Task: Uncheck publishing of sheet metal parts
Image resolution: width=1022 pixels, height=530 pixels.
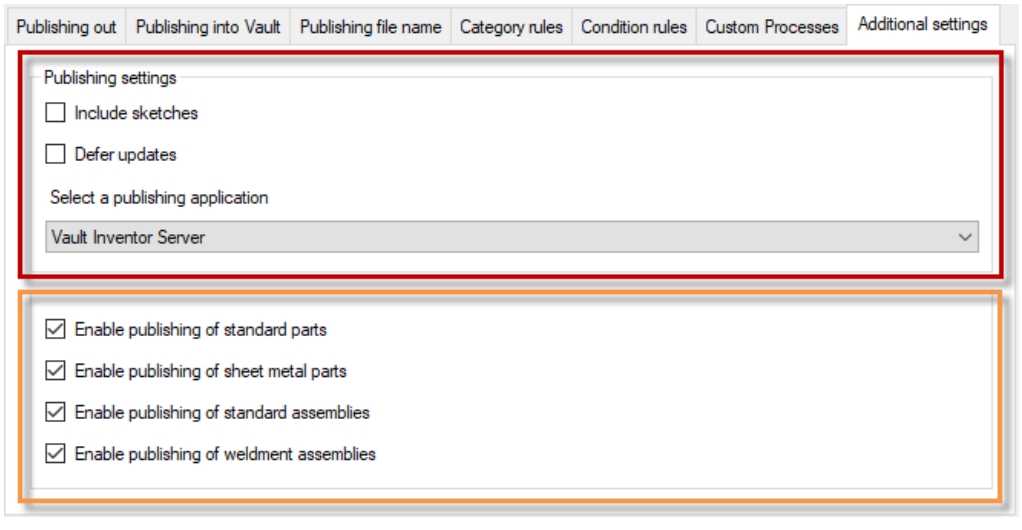Action: point(56,371)
